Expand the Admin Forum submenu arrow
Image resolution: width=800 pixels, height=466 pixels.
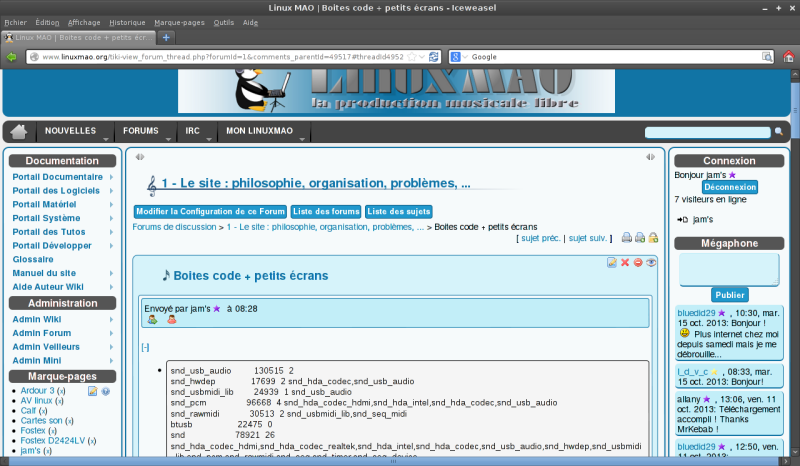[111, 333]
